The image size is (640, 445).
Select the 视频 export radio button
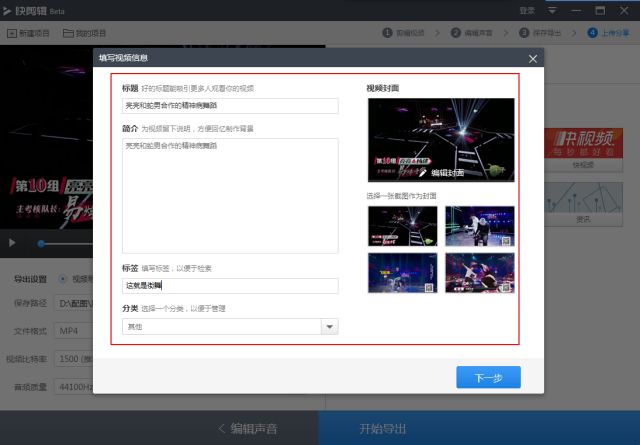(62, 279)
